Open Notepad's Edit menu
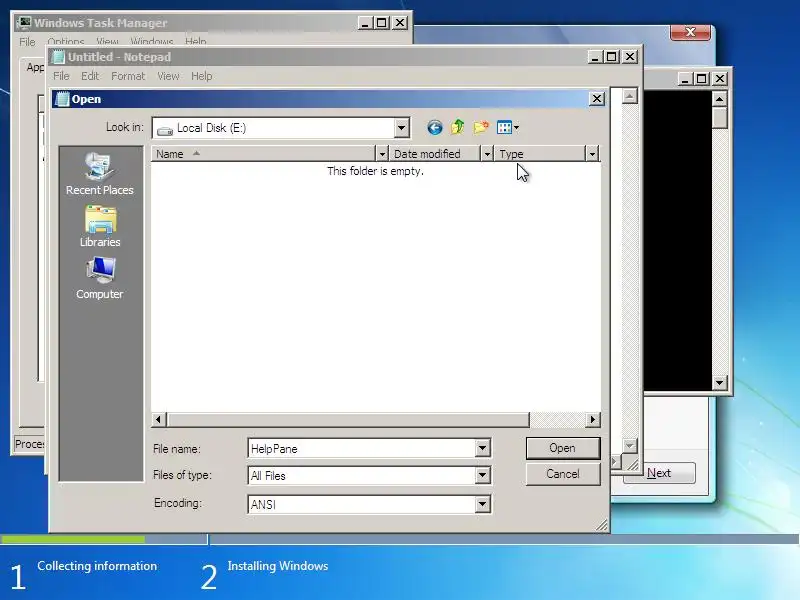Viewport: 800px width, 600px height. (90, 76)
